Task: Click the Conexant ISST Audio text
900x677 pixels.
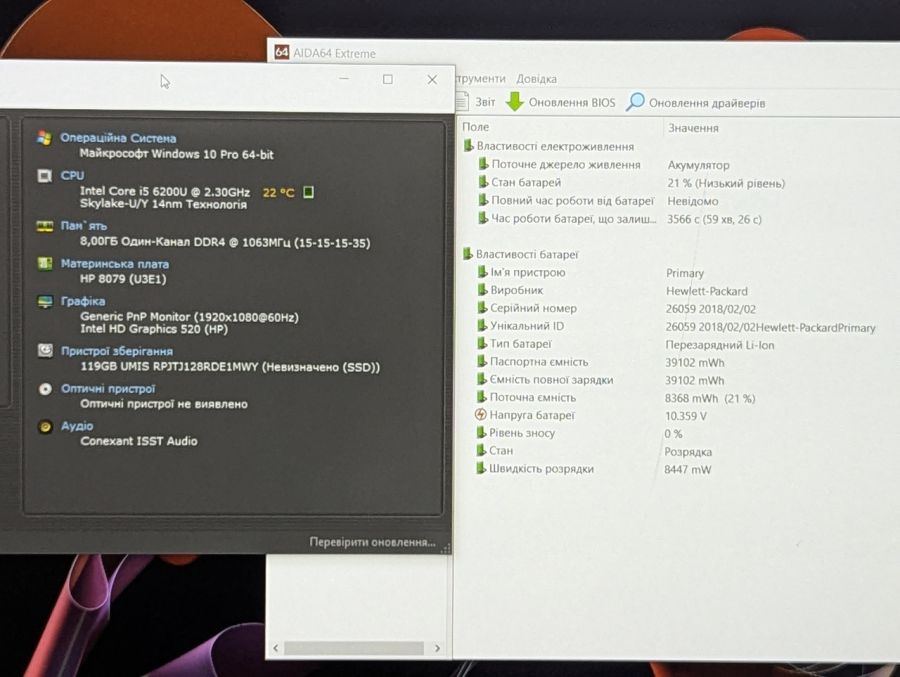Action: click(139, 441)
